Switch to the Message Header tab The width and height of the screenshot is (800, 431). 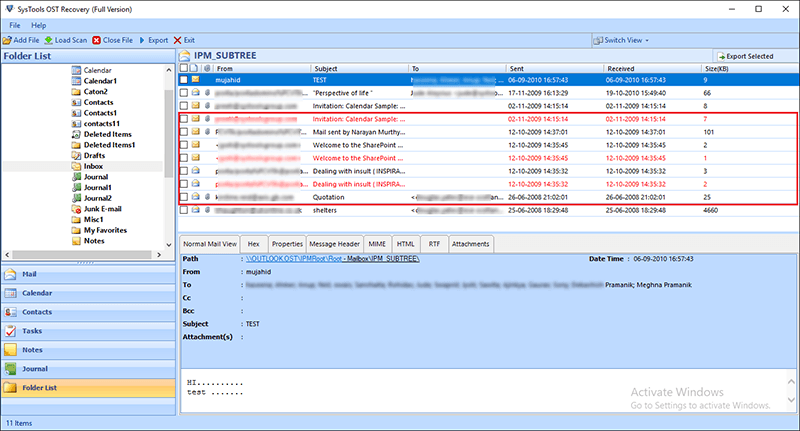pos(334,244)
